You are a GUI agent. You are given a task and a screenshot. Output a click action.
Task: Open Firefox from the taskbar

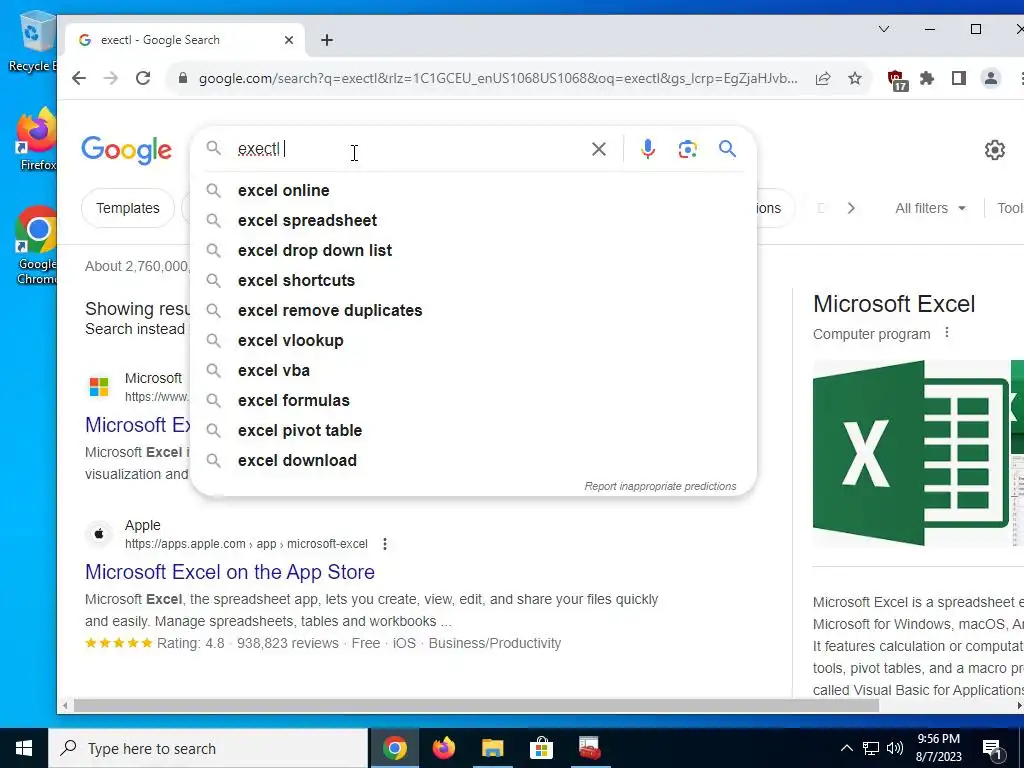click(x=443, y=748)
